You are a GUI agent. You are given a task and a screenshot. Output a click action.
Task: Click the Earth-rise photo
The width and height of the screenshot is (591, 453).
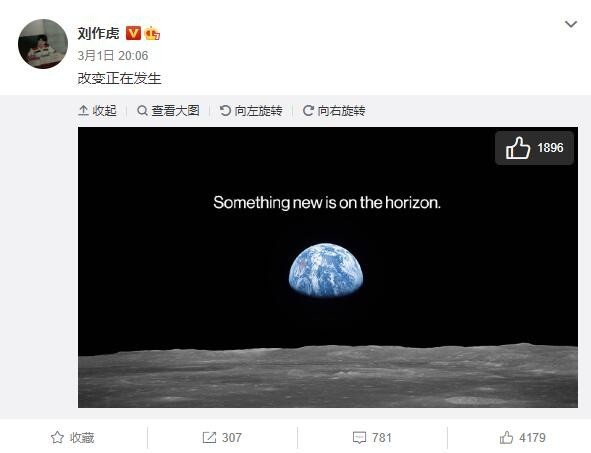328,267
